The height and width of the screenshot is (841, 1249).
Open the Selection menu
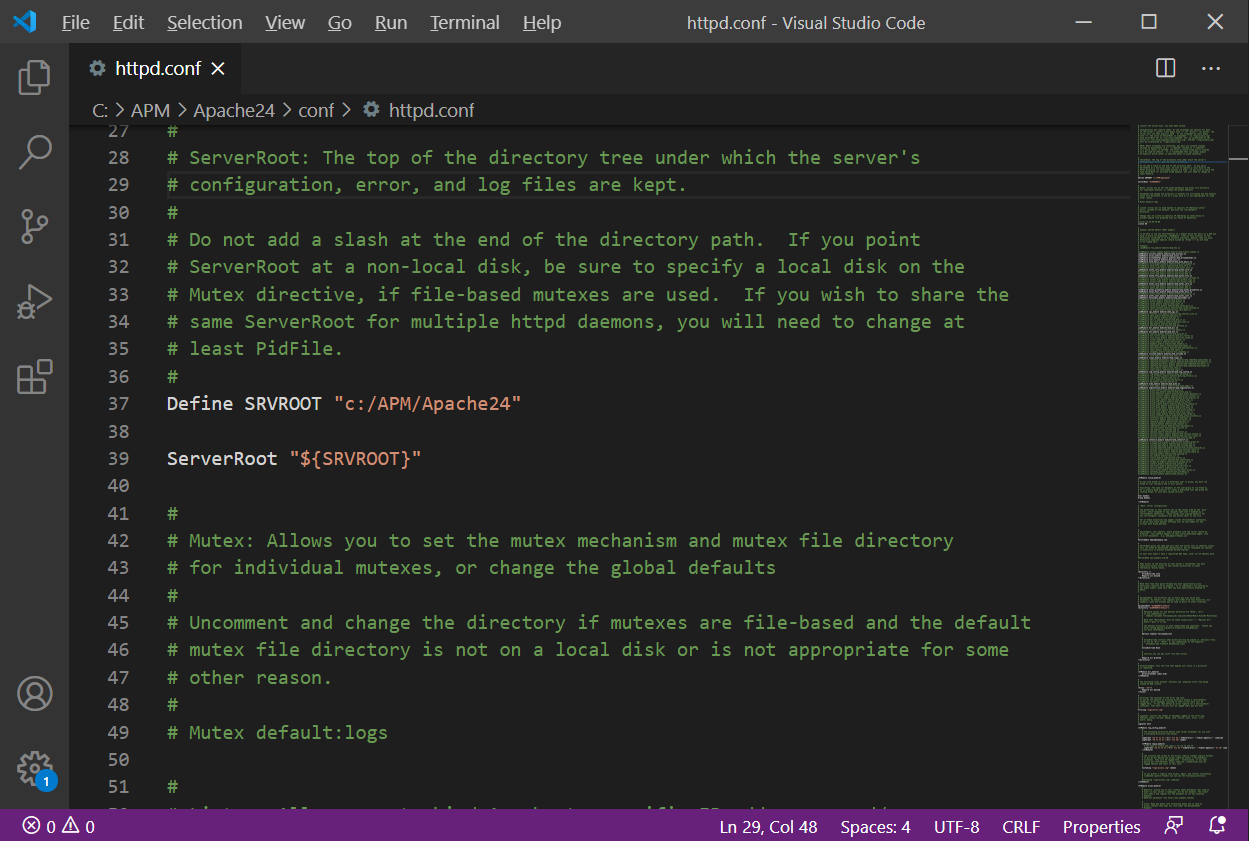tap(204, 22)
